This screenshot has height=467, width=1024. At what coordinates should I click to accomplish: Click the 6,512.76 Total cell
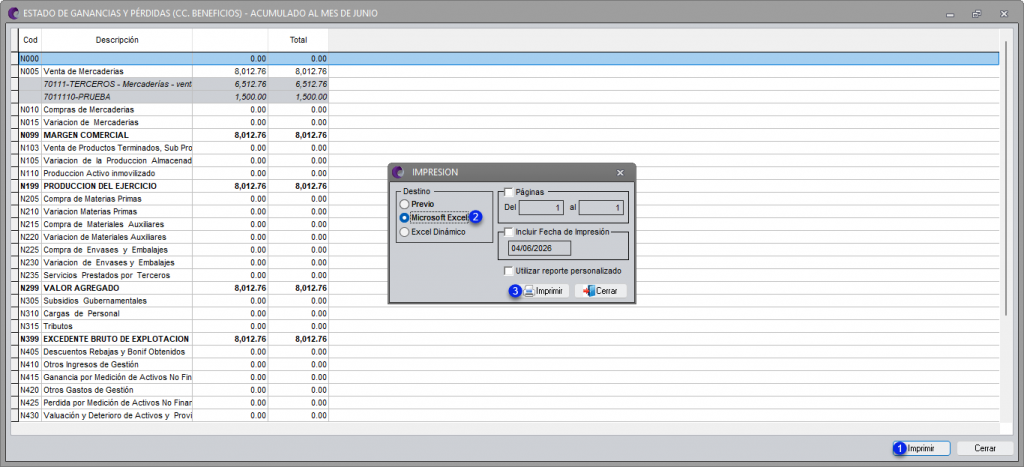[298, 84]
